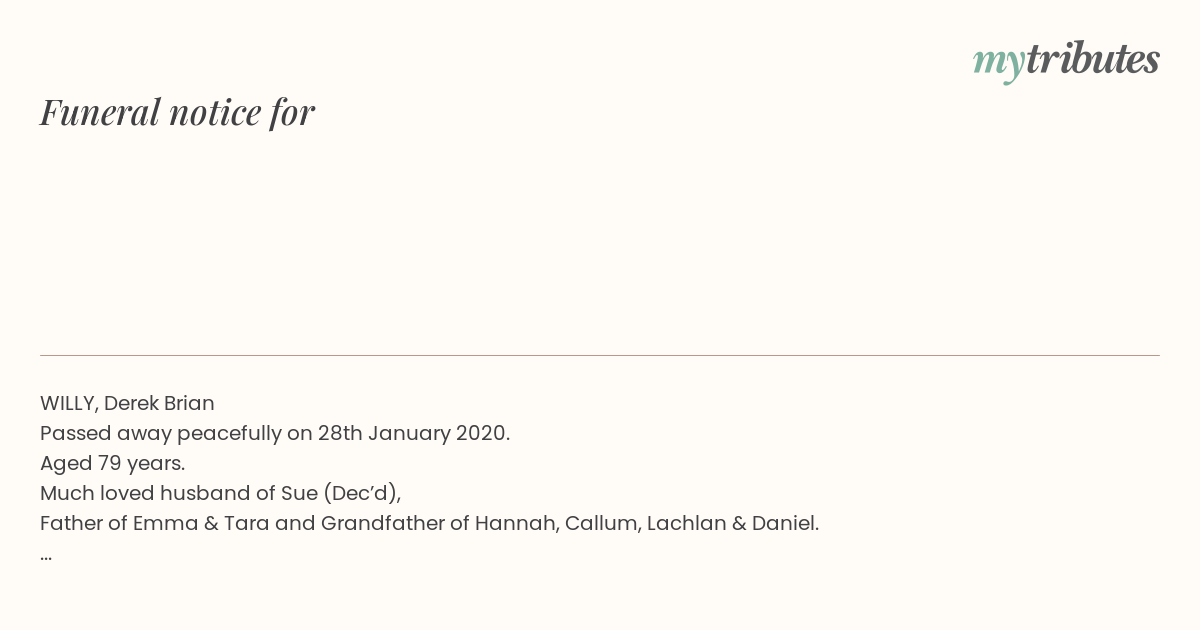Click the "Passed away peacefully" date line

click(275, 433)
